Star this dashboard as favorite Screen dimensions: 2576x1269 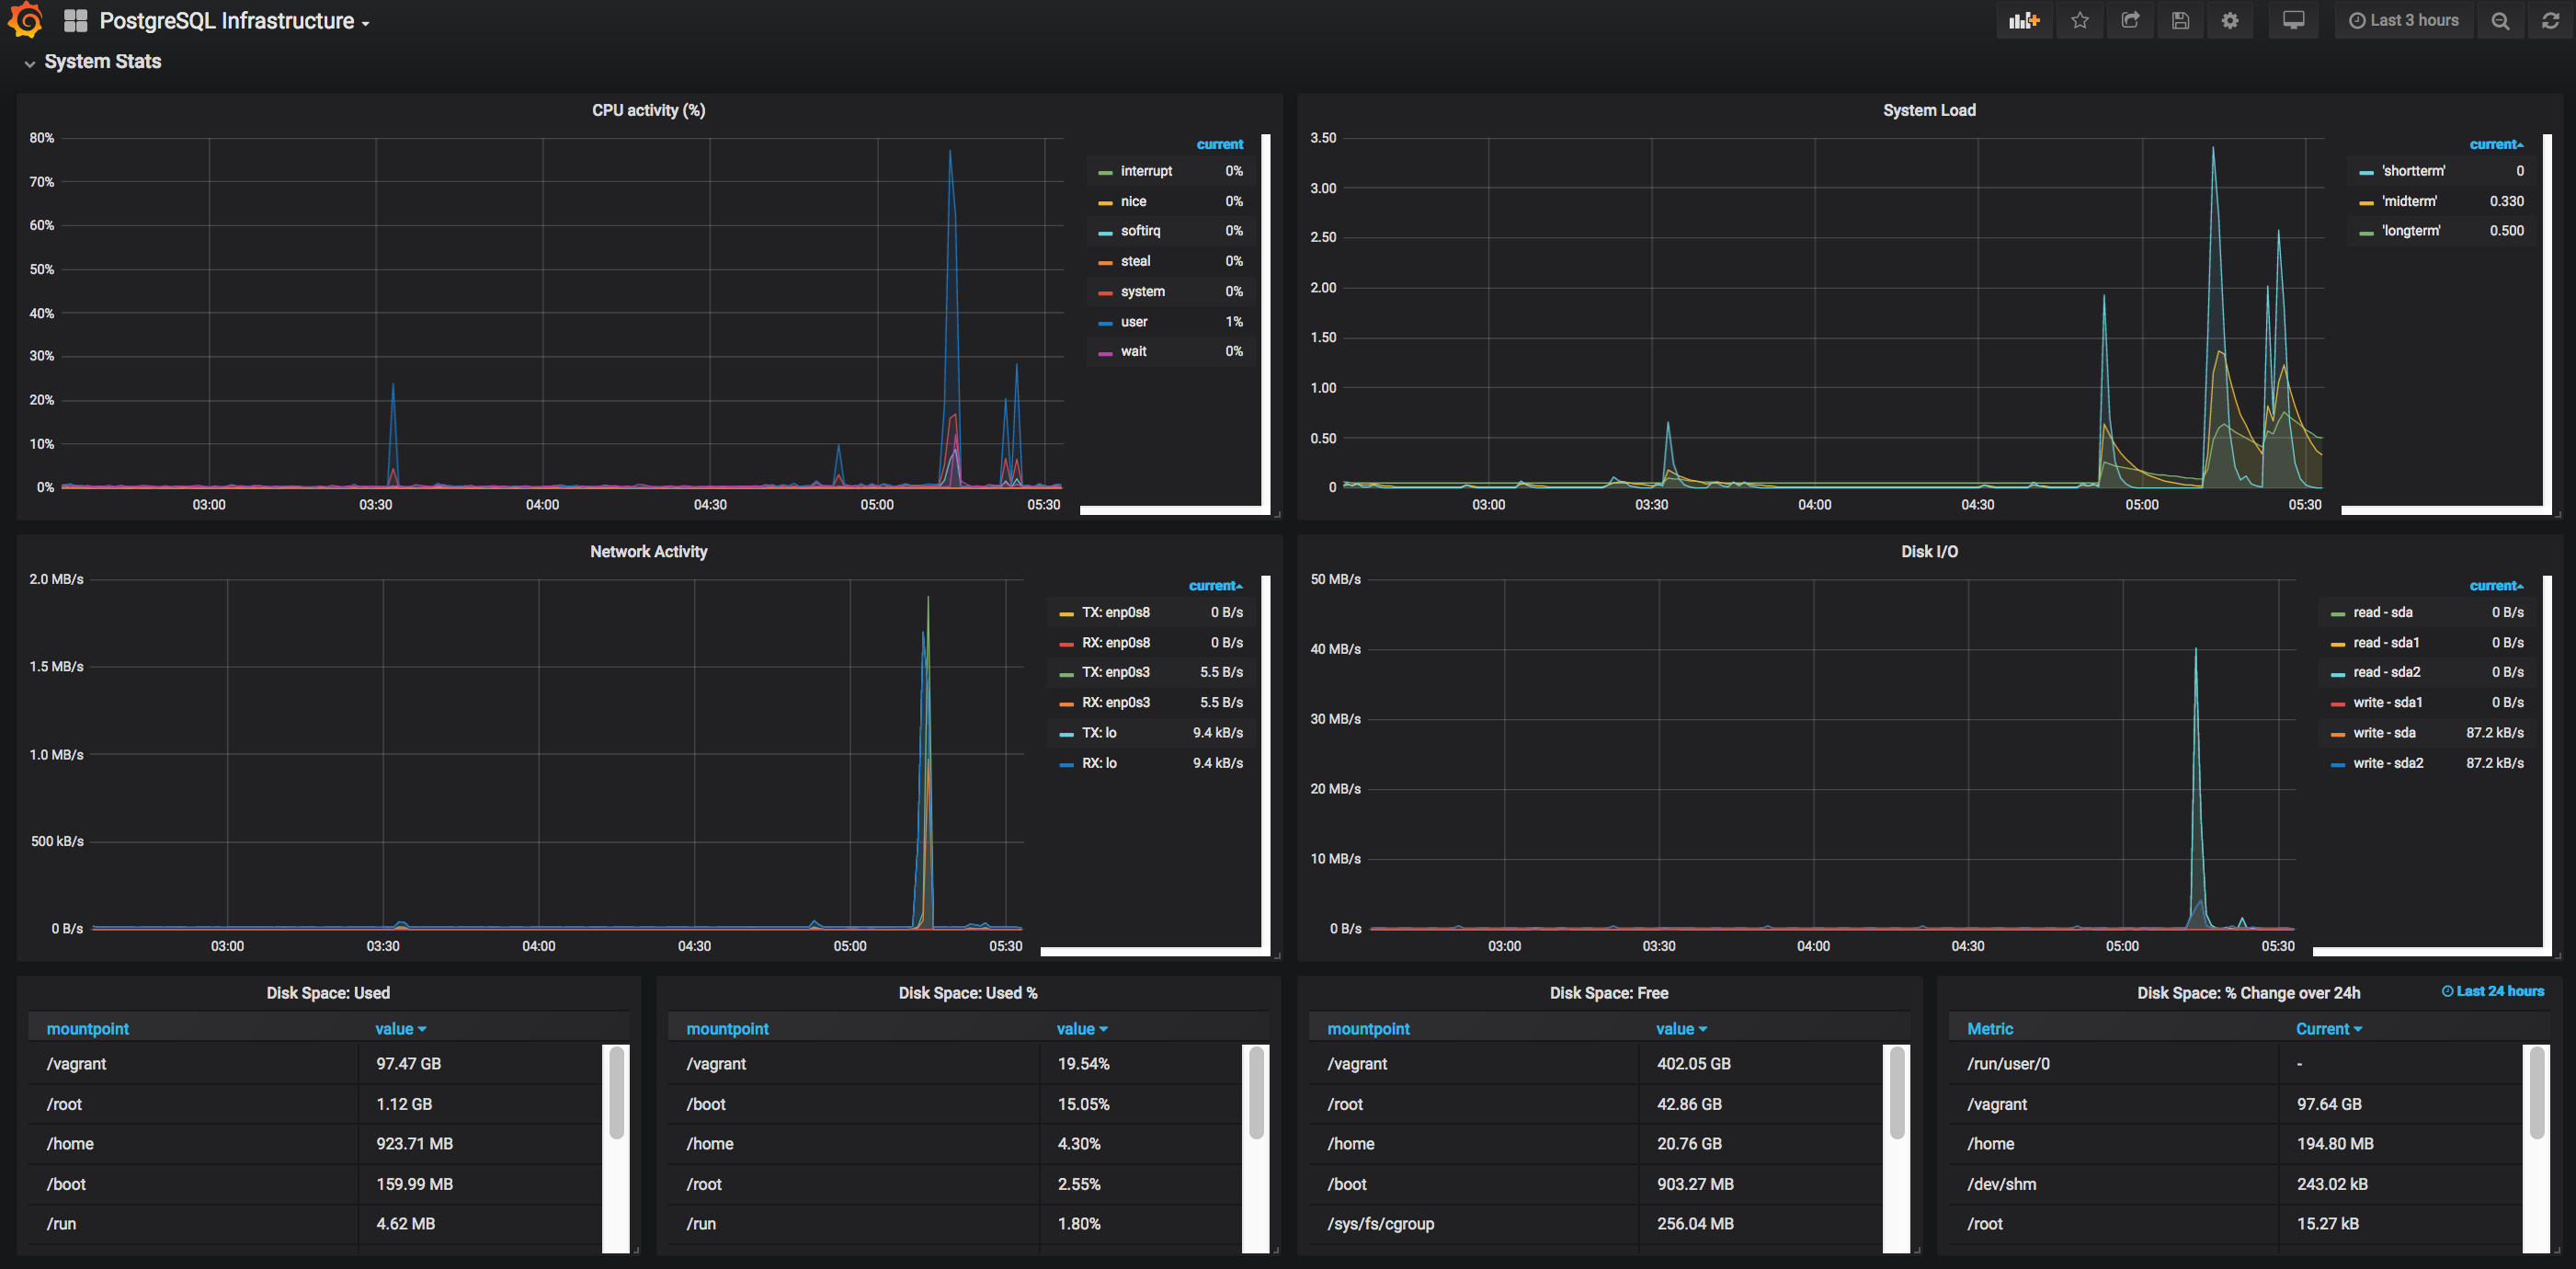(2080, 21)
